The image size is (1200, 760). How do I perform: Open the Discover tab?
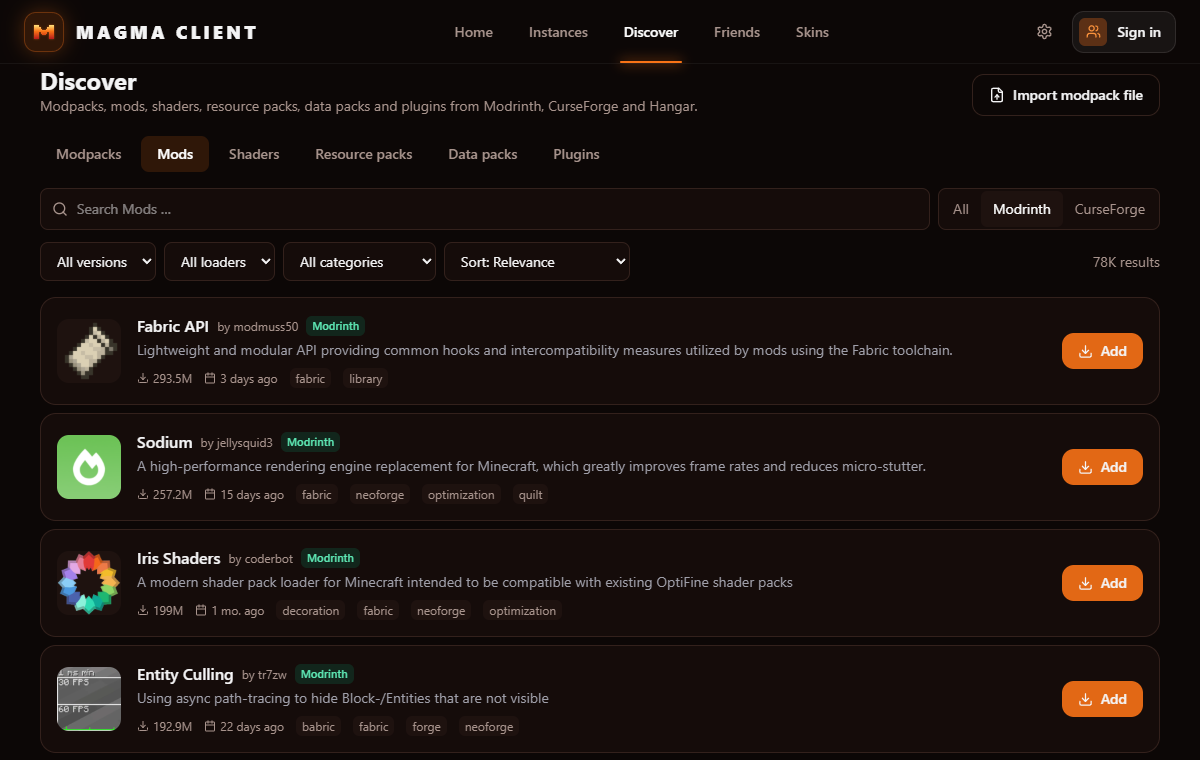pos(651,32)
